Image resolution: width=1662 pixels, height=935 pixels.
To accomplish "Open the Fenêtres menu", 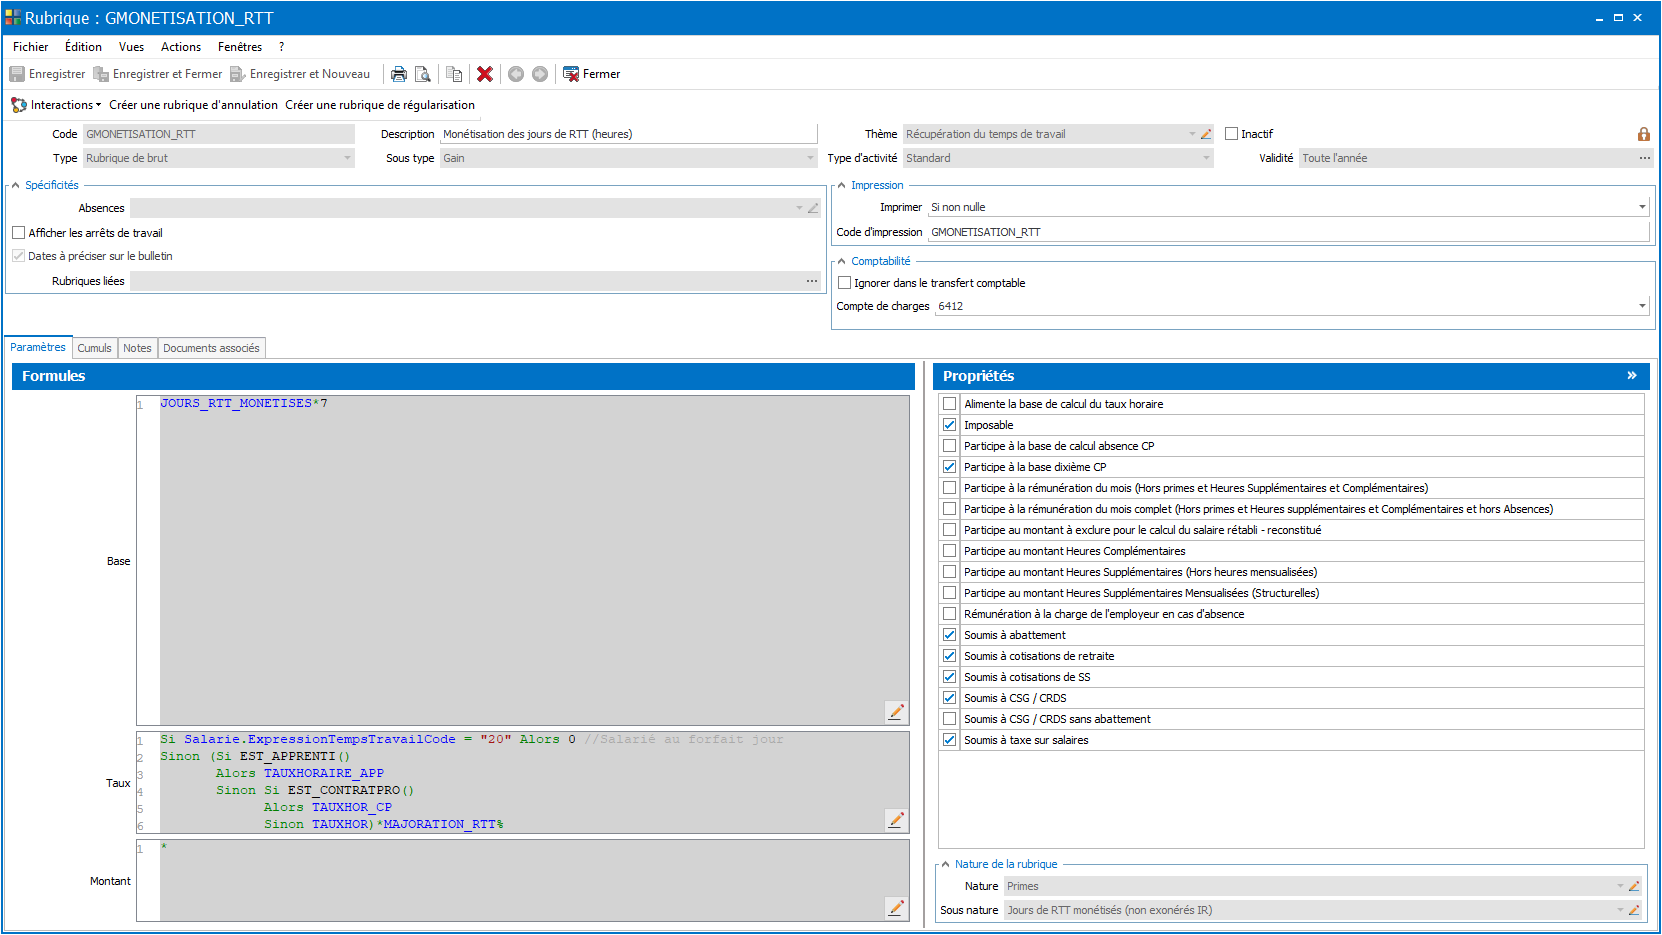I will pos(240,47).
